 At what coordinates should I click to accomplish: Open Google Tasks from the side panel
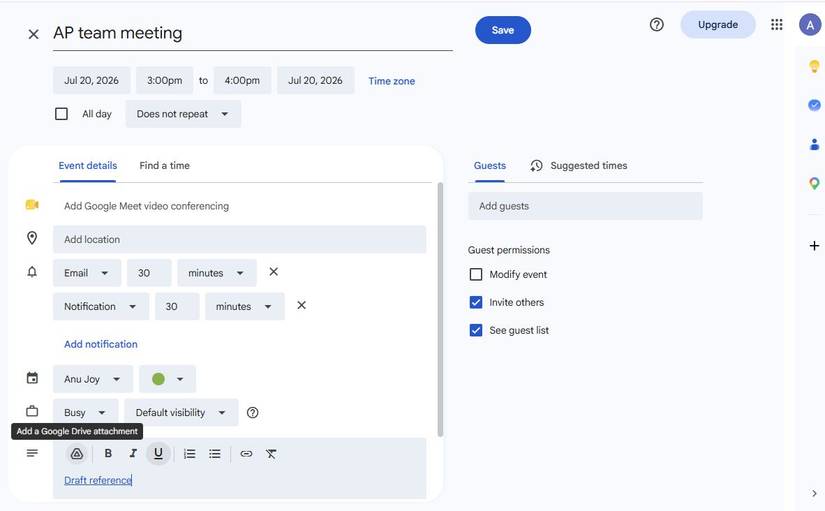814,105
